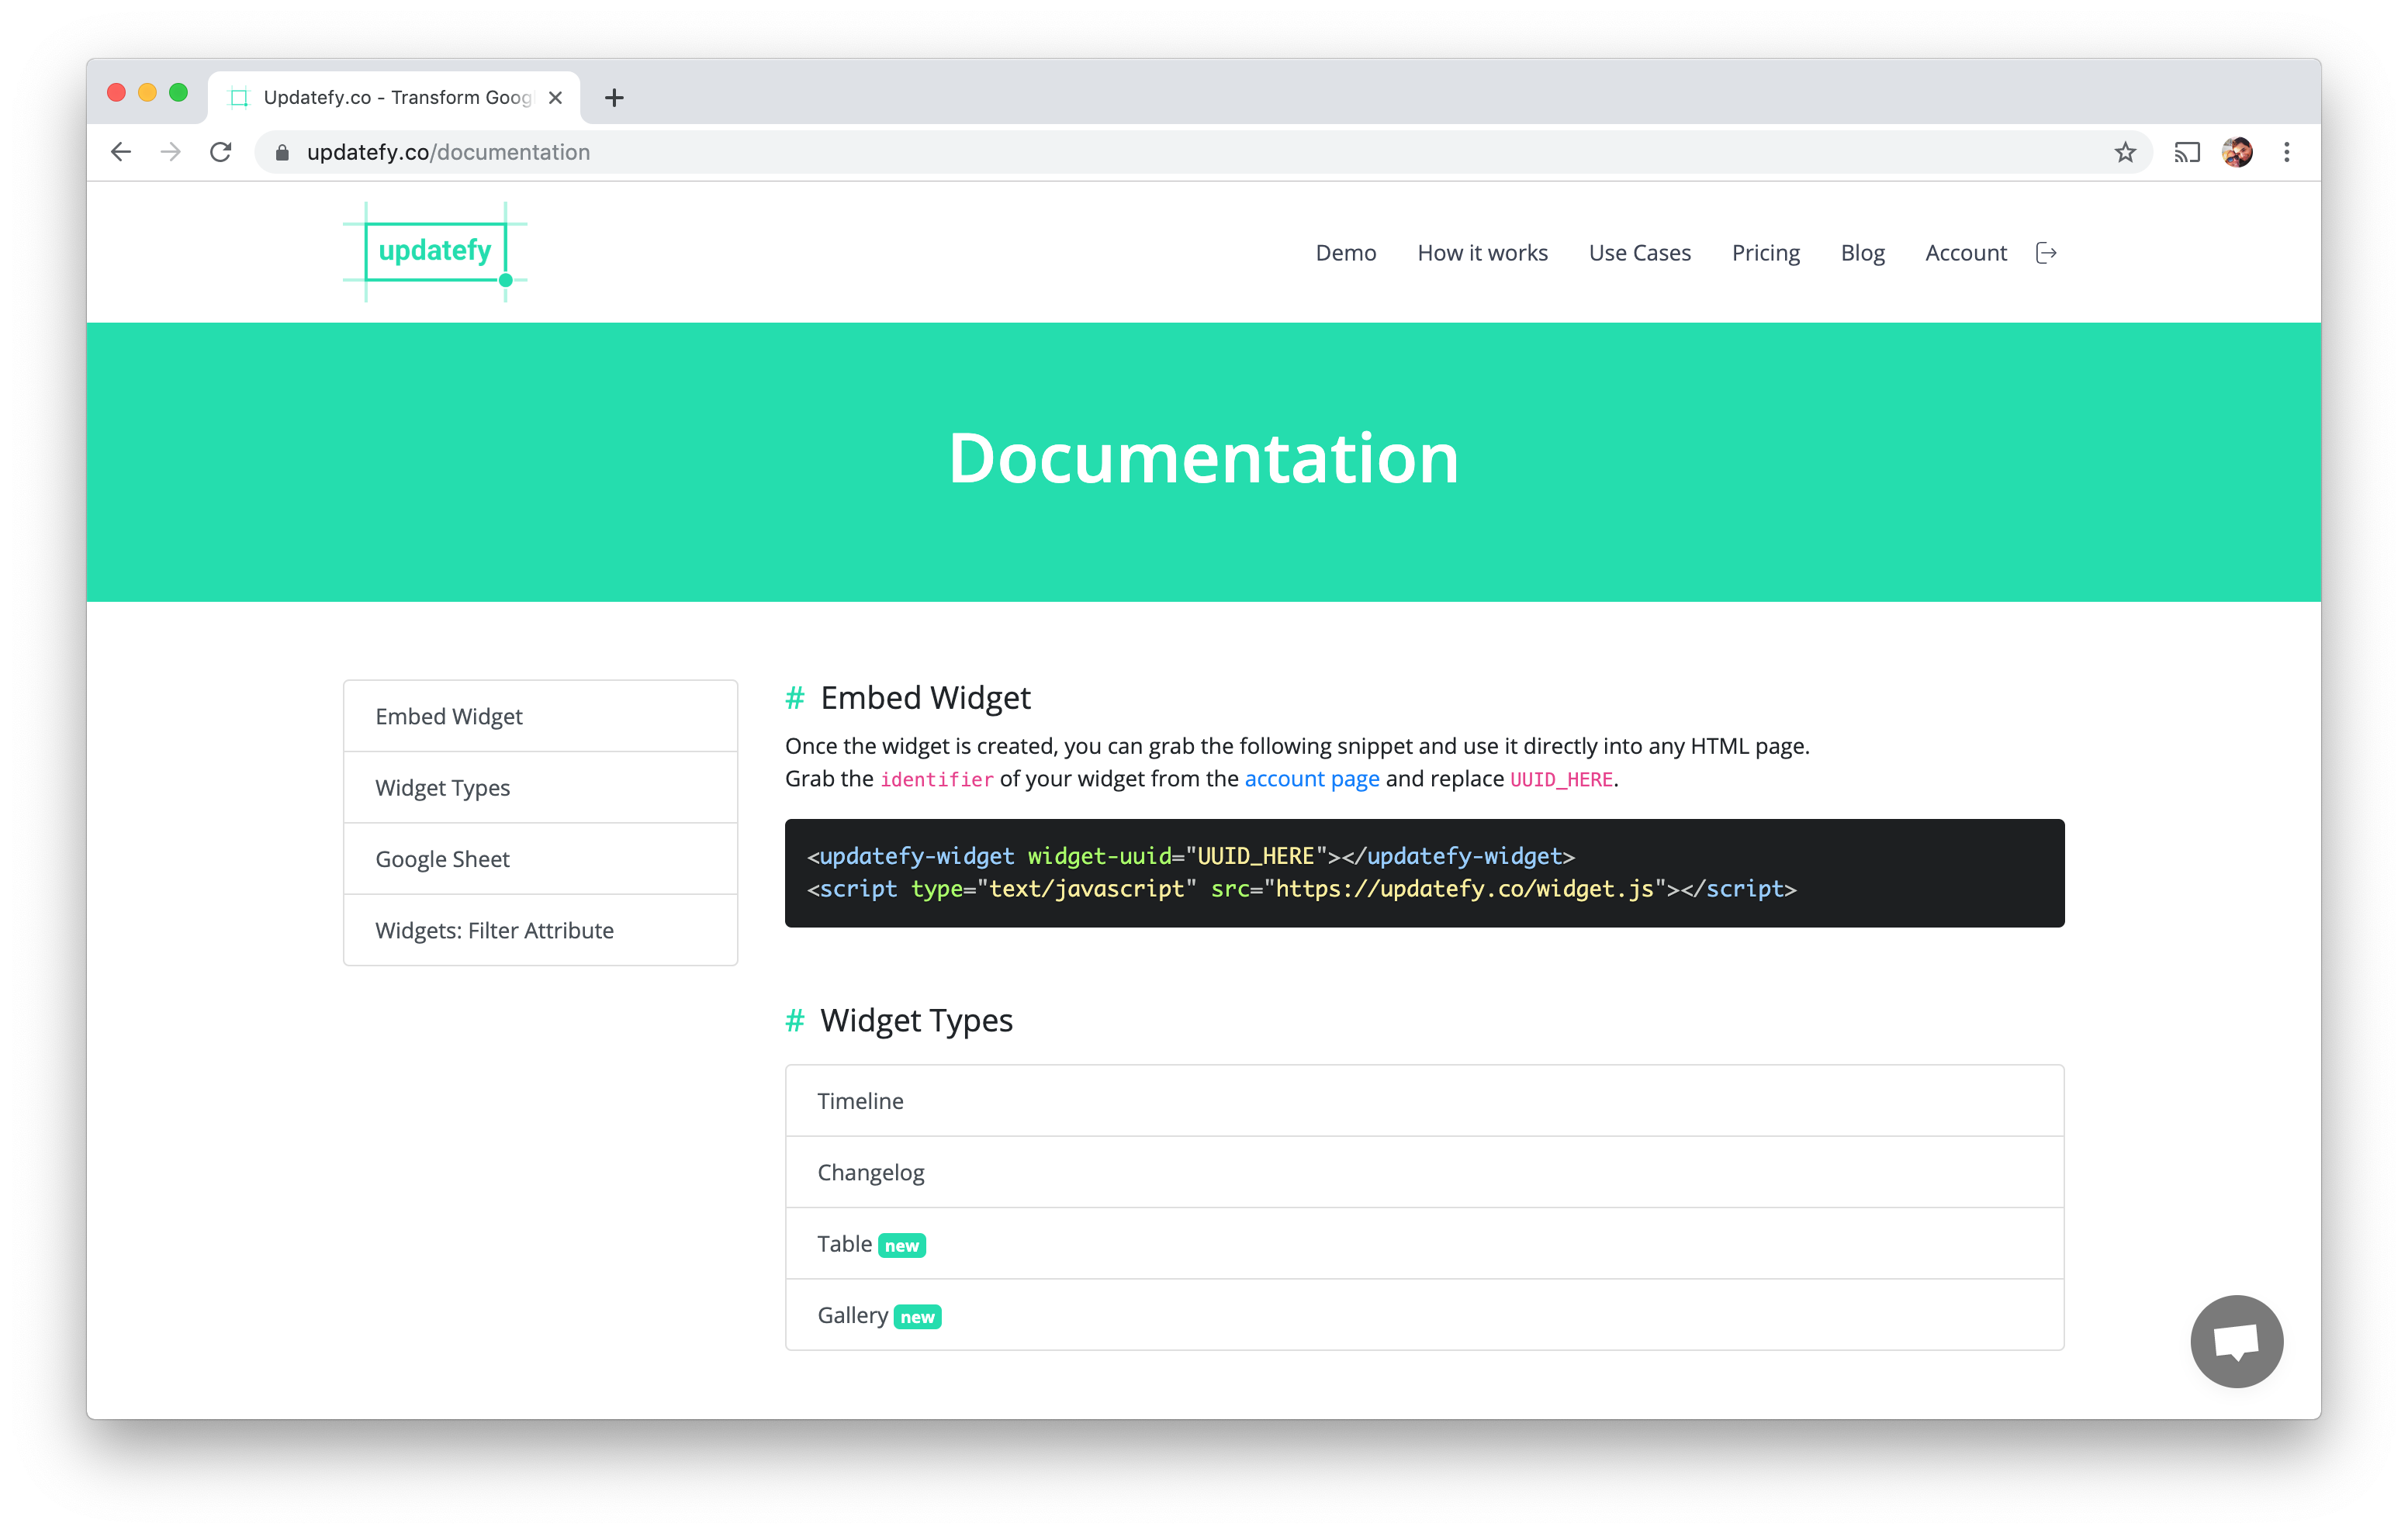Click the Documentation page heading
Image resolution: width=2408 pixels, height=1534 pixels.
click(1203, 458)
